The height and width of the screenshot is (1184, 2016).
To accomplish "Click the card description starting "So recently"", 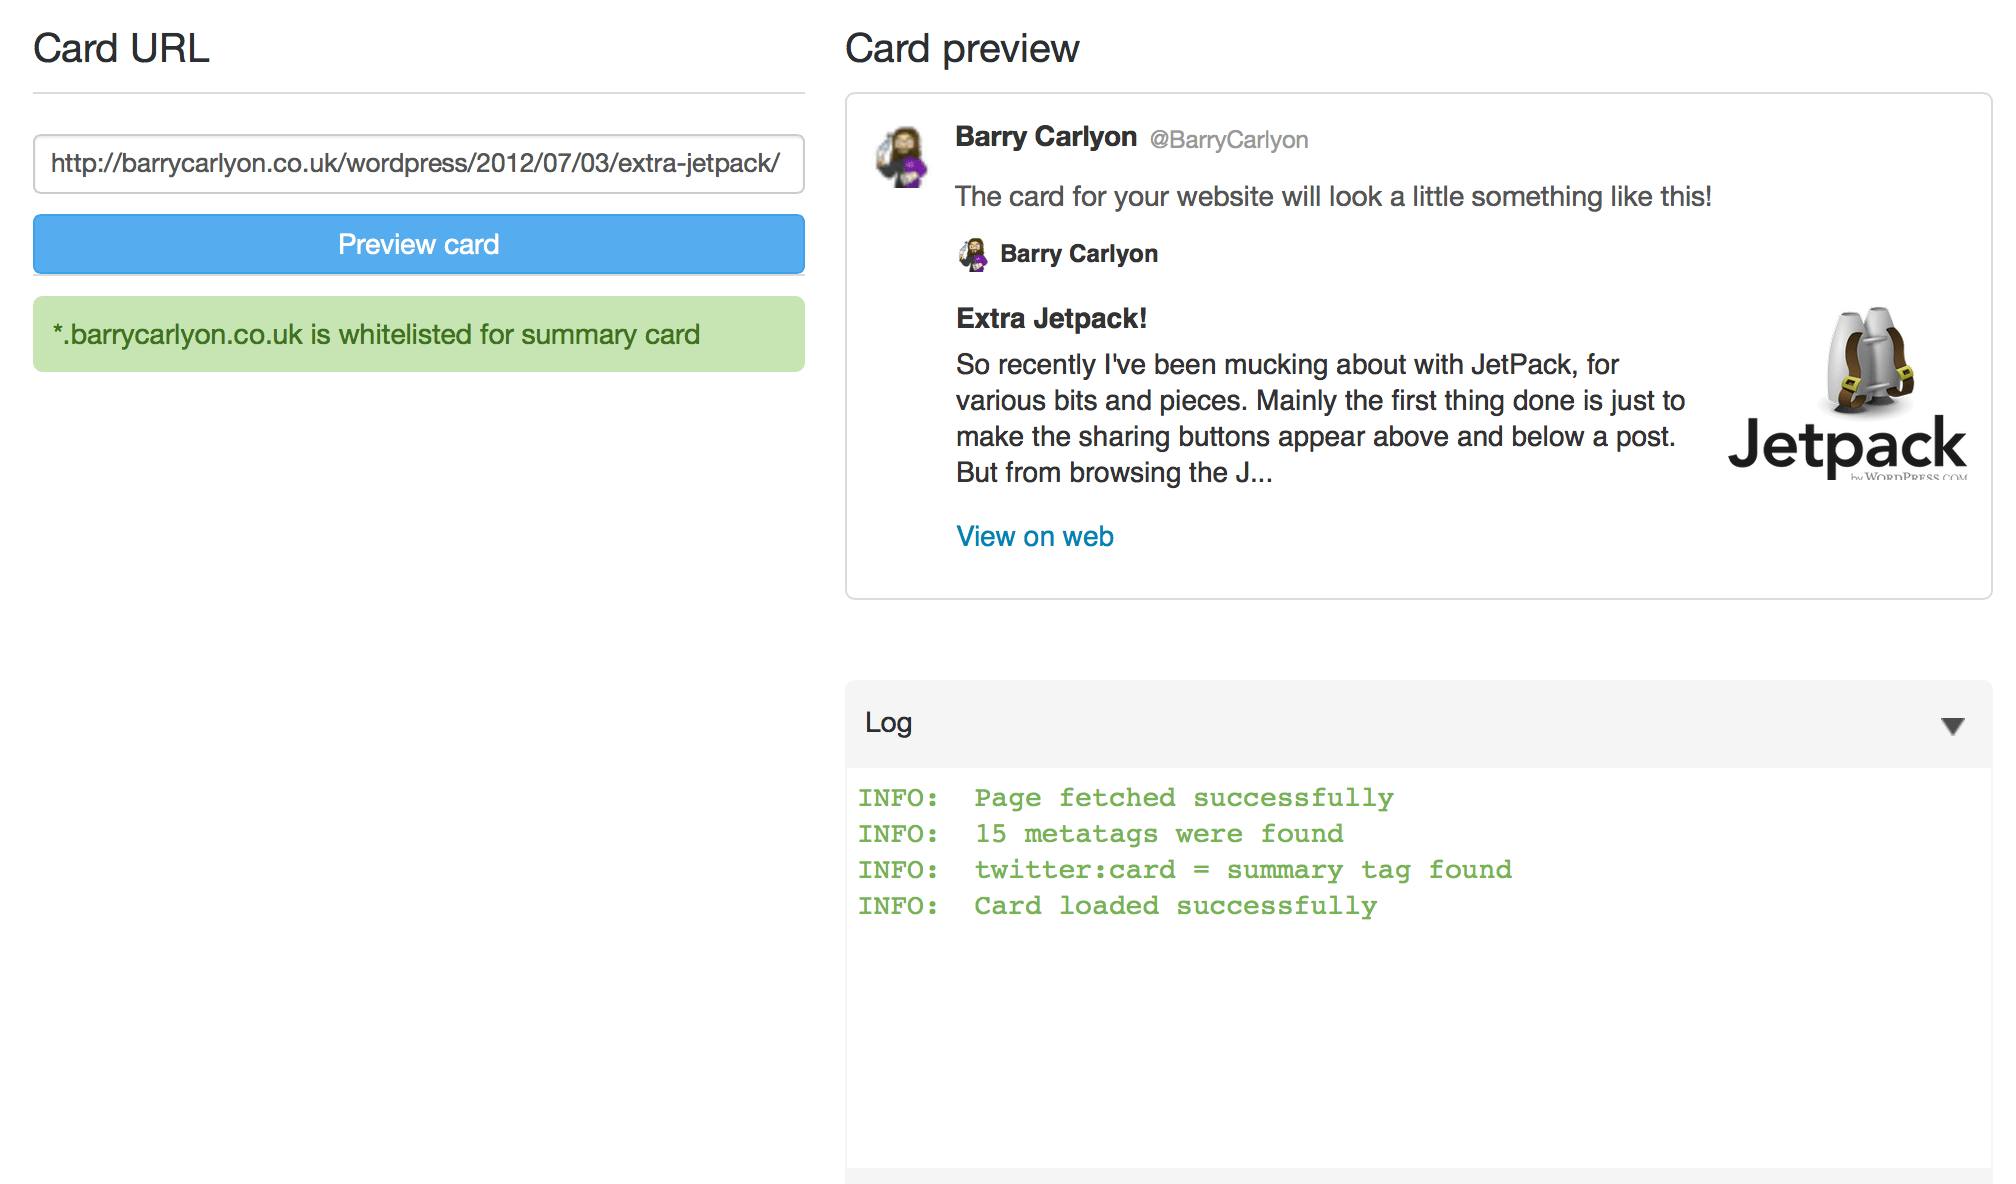I will pos(1319,418).
